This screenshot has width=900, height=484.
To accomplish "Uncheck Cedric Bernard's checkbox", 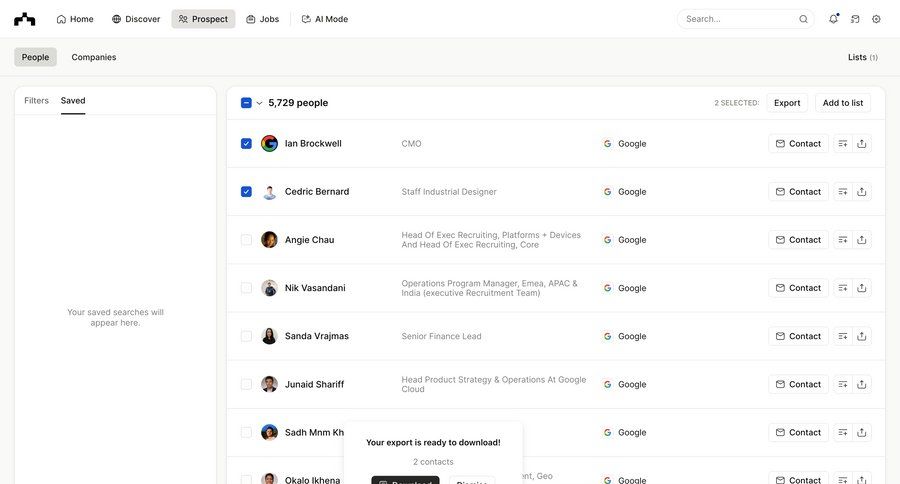I will pyautogui.click(x=246, y=192).
